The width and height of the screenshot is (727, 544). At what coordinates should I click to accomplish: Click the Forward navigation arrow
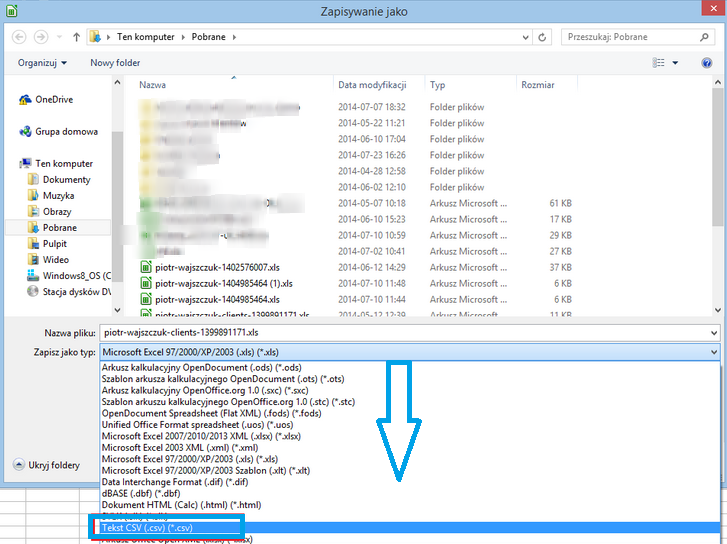click(x=41, y=37)
